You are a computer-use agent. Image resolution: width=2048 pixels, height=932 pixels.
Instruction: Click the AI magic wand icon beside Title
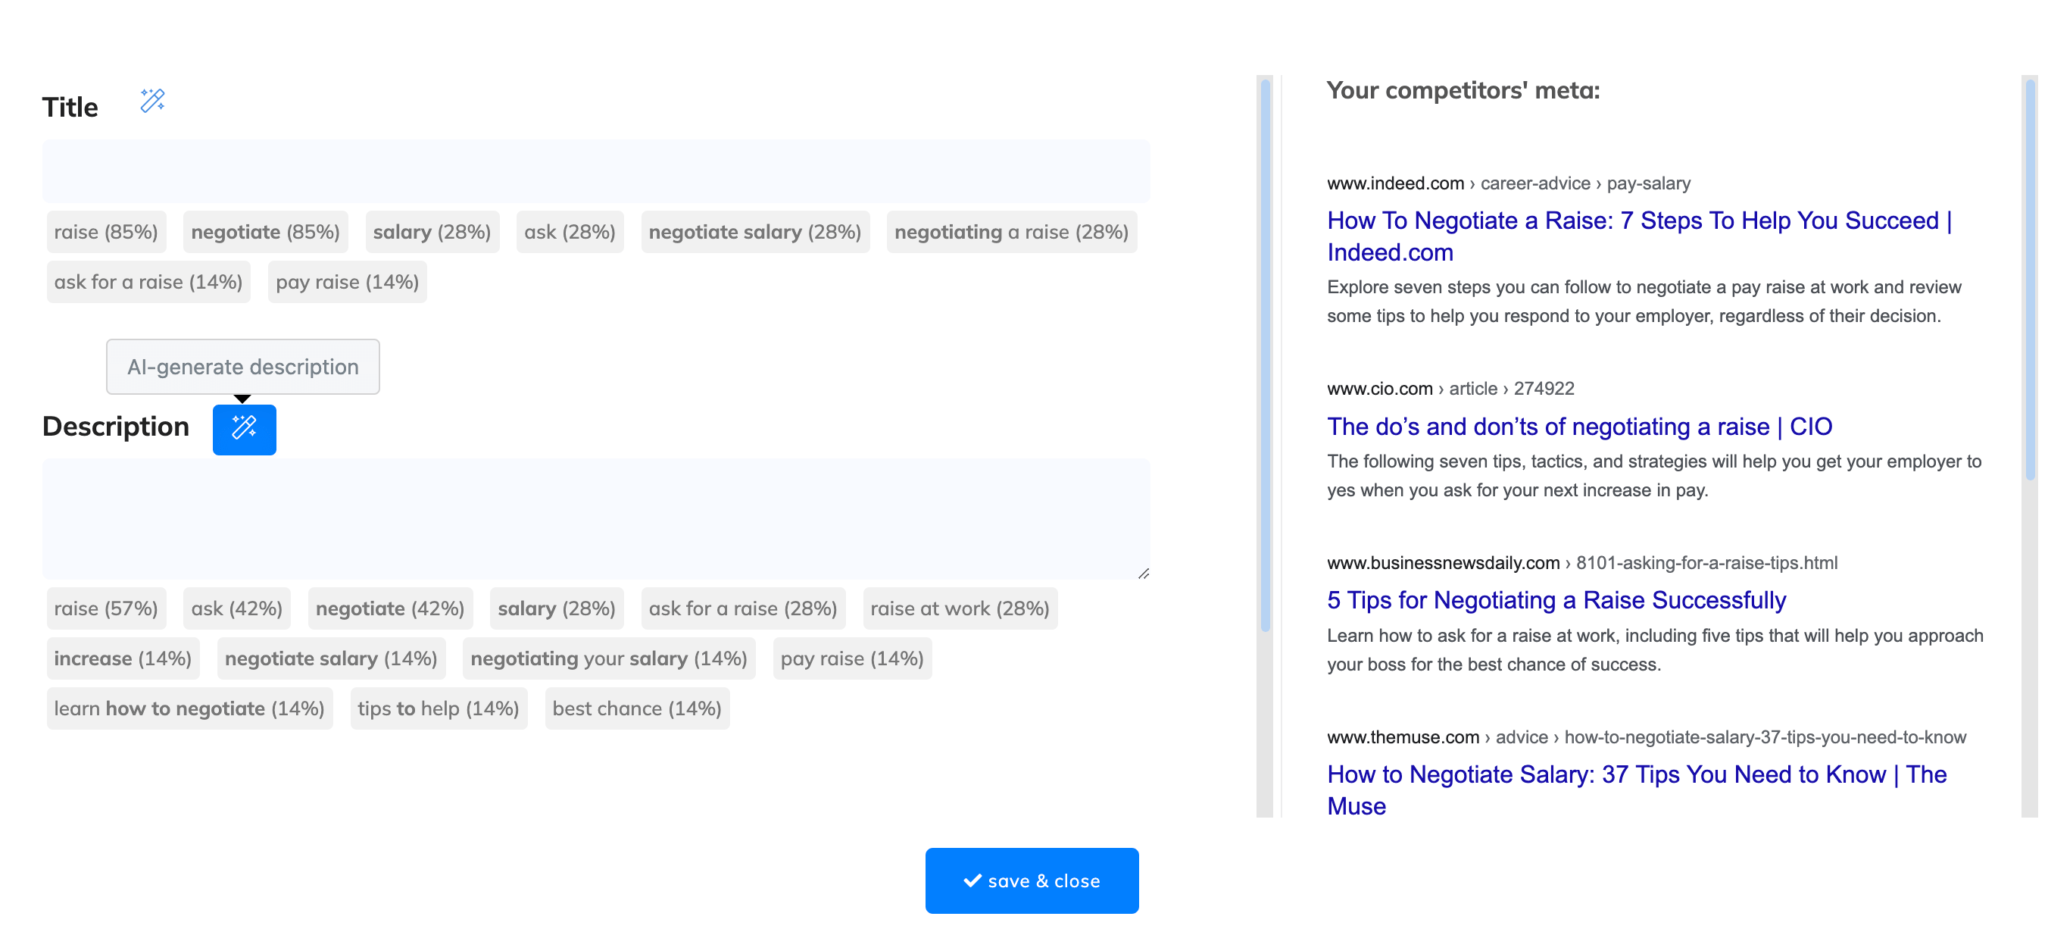[x=152, y=101]
